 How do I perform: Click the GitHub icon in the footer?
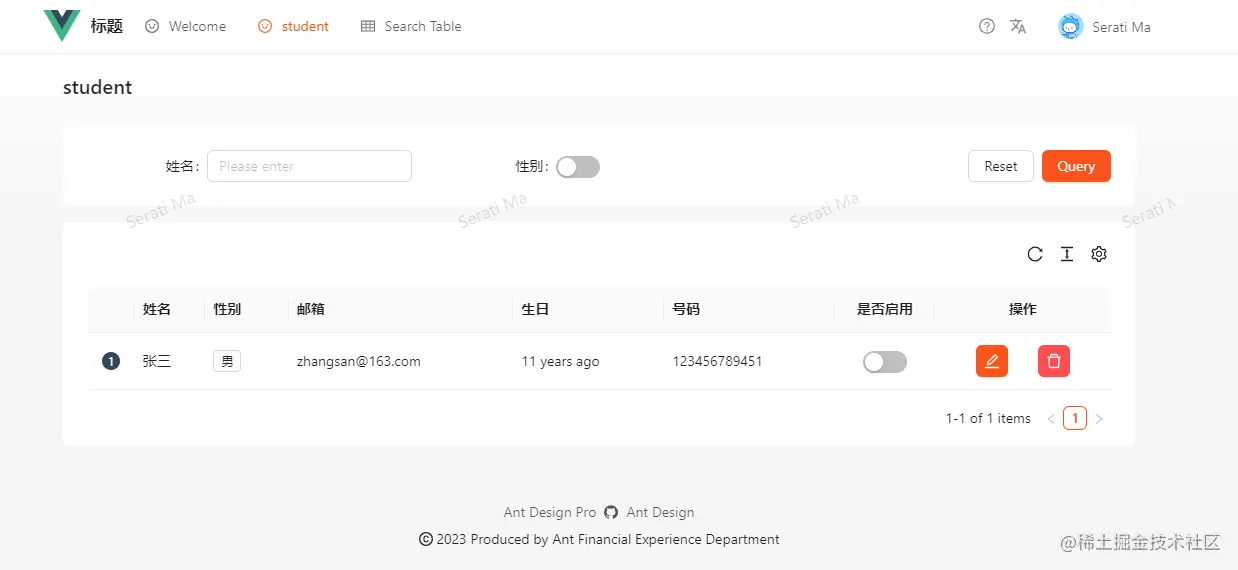612,512
